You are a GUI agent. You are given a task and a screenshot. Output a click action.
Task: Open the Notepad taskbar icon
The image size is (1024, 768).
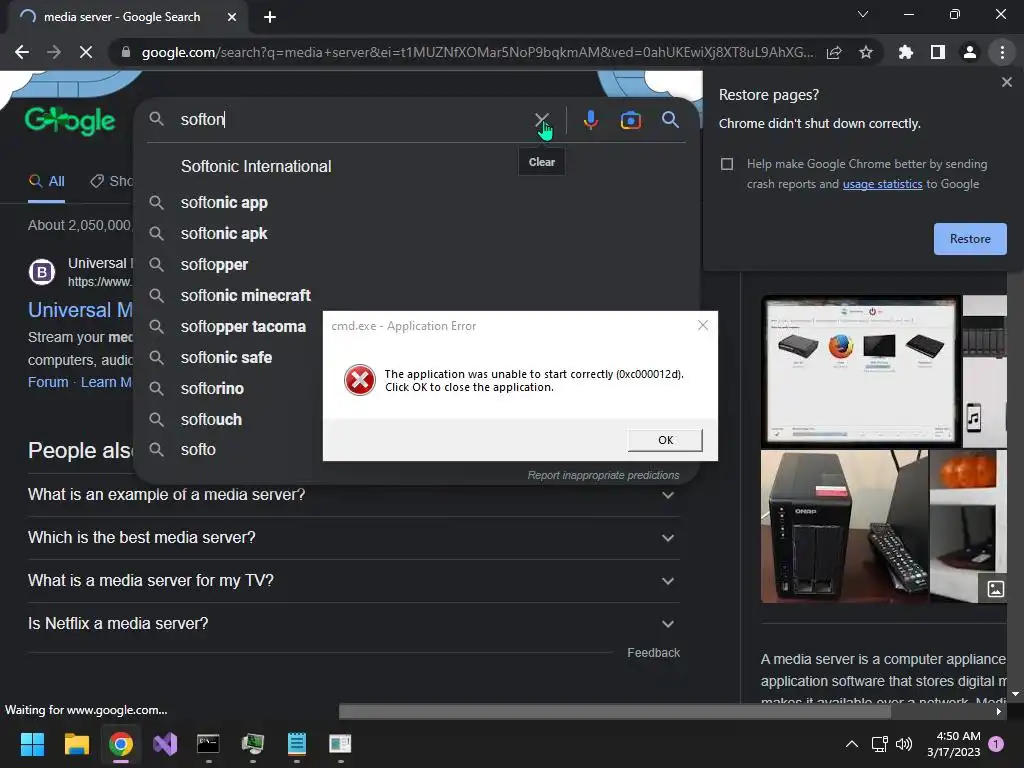(x=296, y=744)
